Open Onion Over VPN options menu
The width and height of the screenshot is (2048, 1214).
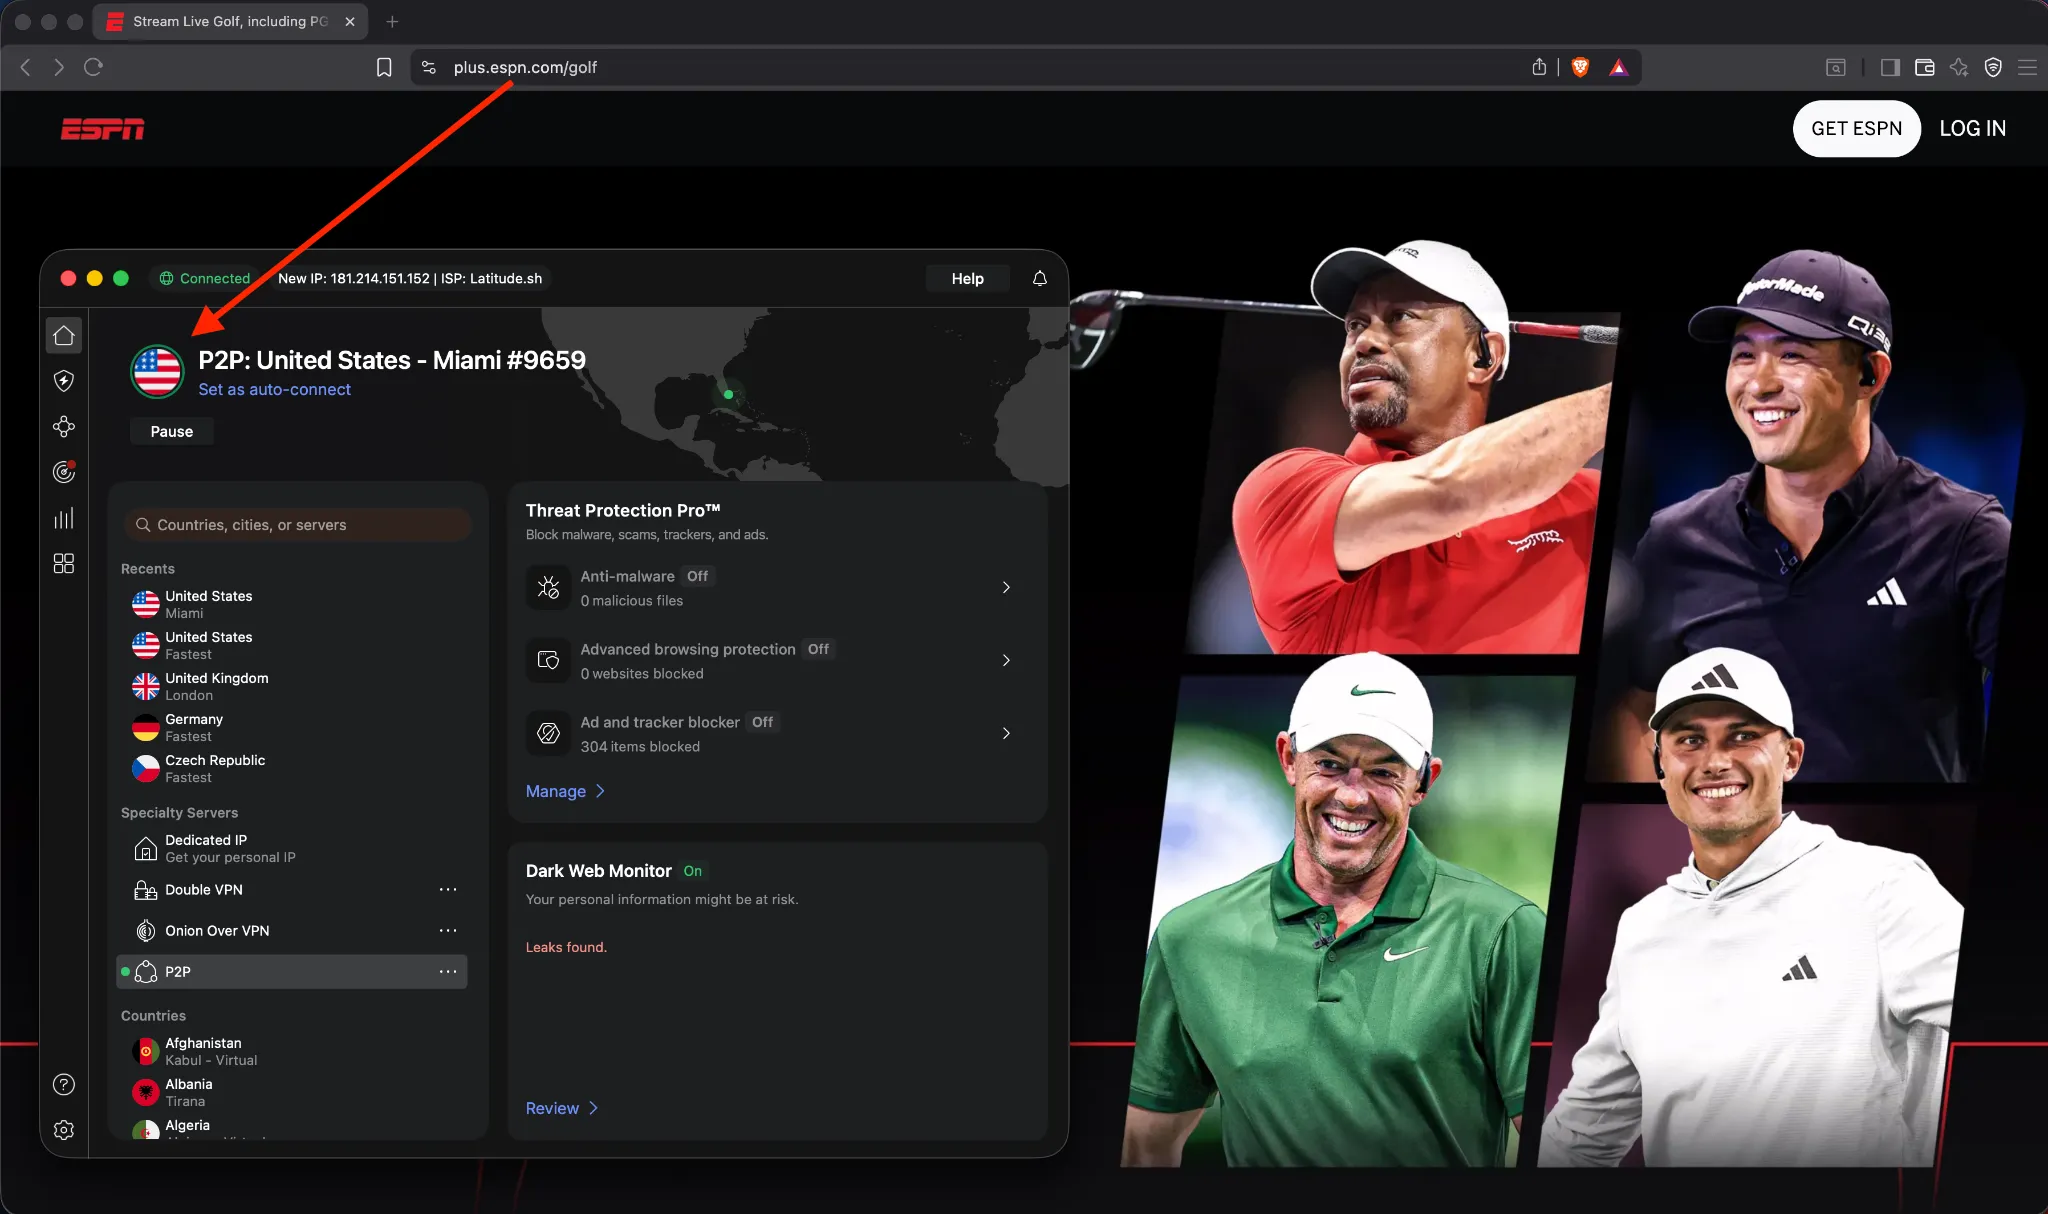(448, 930)
